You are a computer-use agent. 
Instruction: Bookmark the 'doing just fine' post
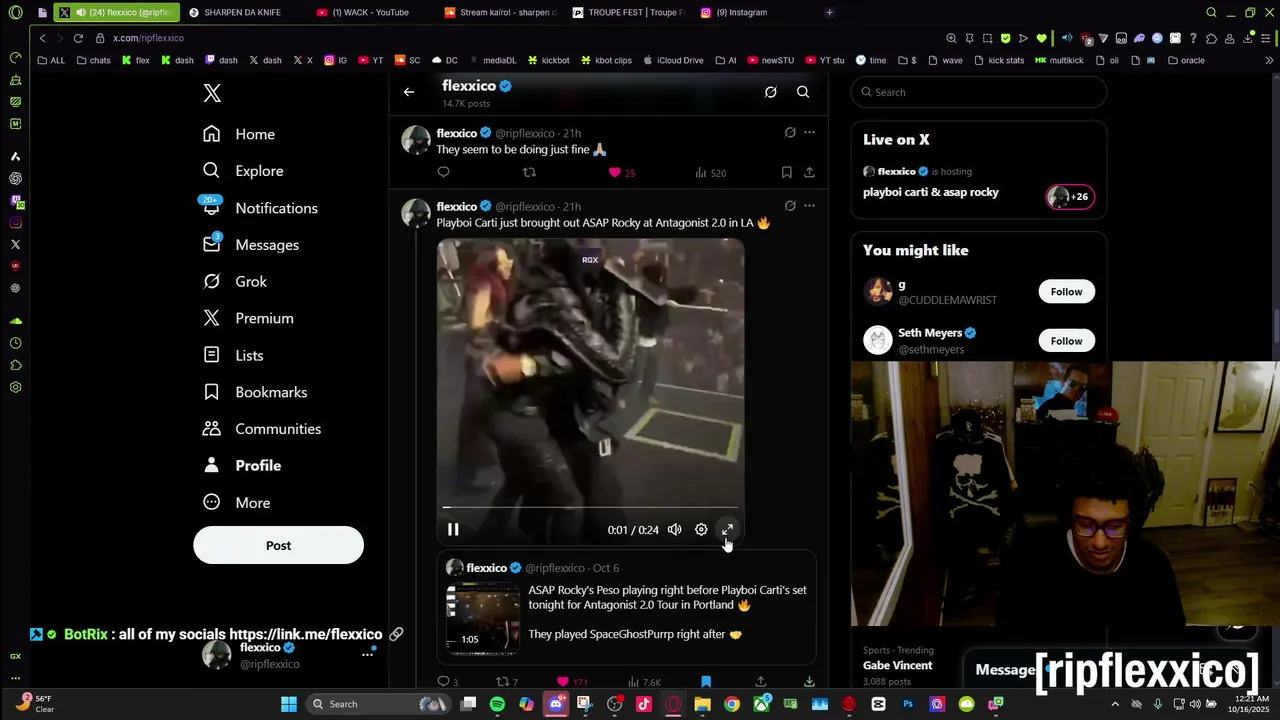[786, 173]
